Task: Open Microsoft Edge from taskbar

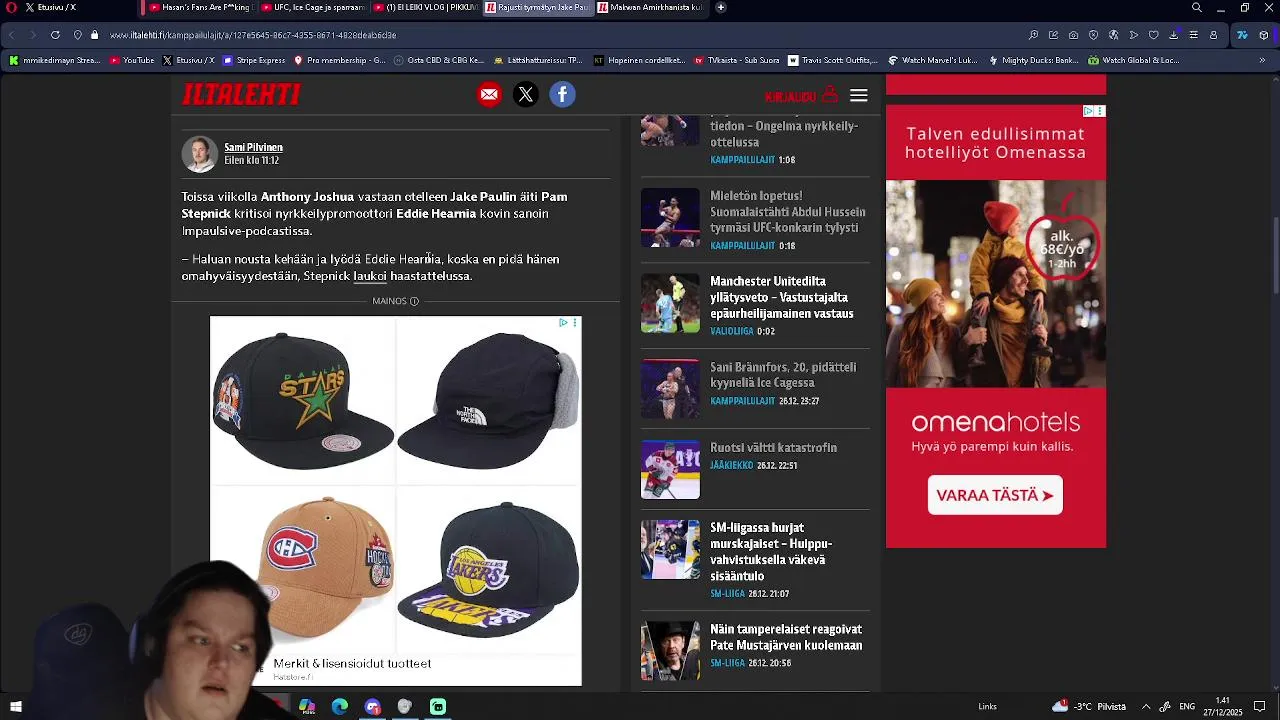Action: point(340,706)
